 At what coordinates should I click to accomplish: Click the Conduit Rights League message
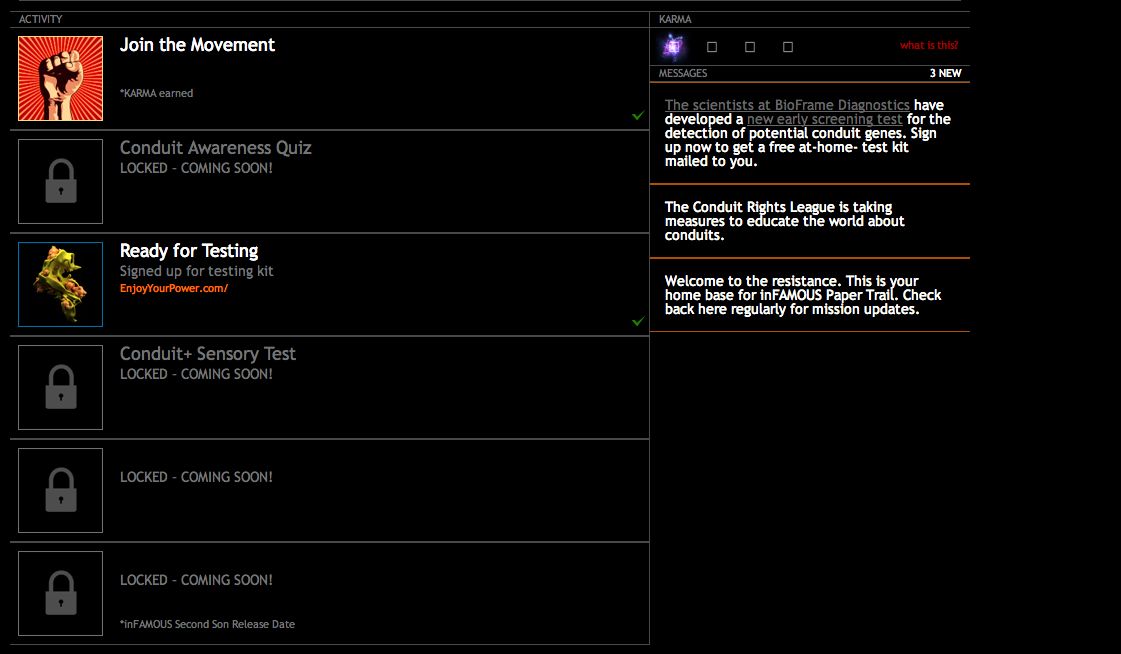(x=784, y=221)
